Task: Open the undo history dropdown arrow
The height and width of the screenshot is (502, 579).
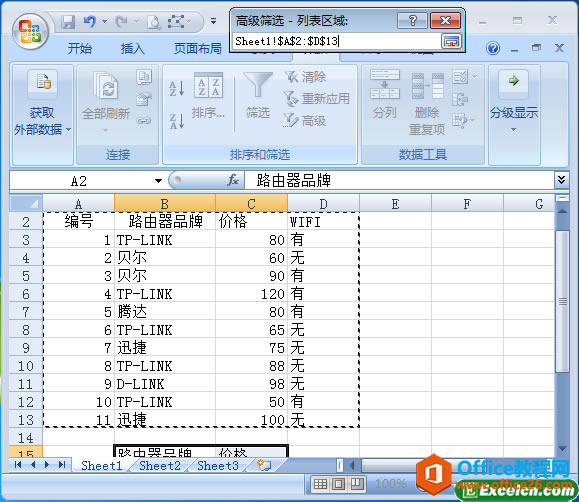Action: click(105, 21)
